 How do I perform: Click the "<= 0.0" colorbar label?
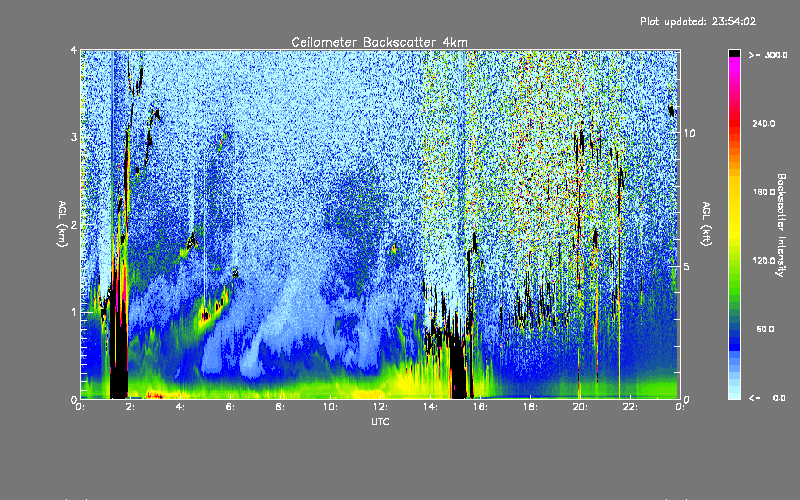click(x=768, y=397)
